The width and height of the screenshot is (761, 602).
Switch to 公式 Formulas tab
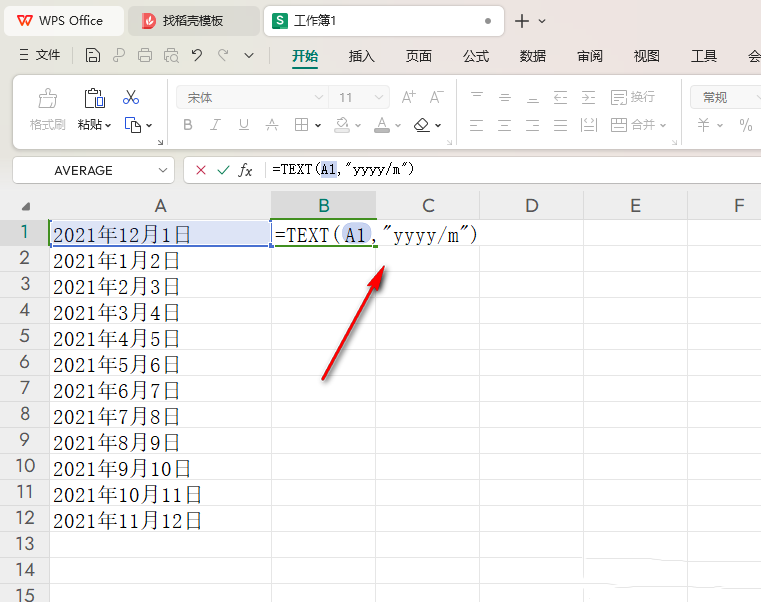476,56
